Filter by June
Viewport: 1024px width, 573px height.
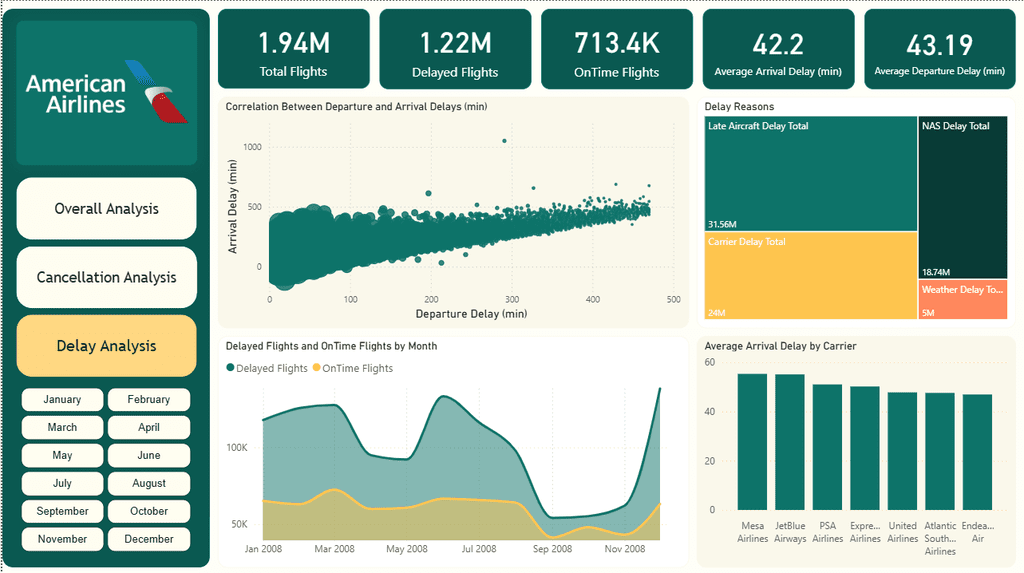[x=149, y=455]
